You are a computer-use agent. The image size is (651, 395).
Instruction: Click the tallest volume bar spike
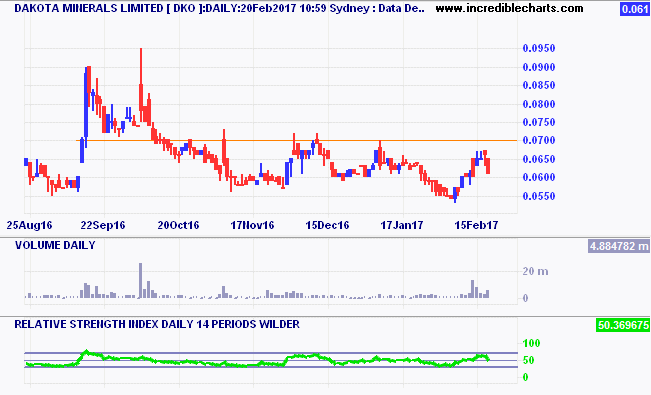pos(140,280)
